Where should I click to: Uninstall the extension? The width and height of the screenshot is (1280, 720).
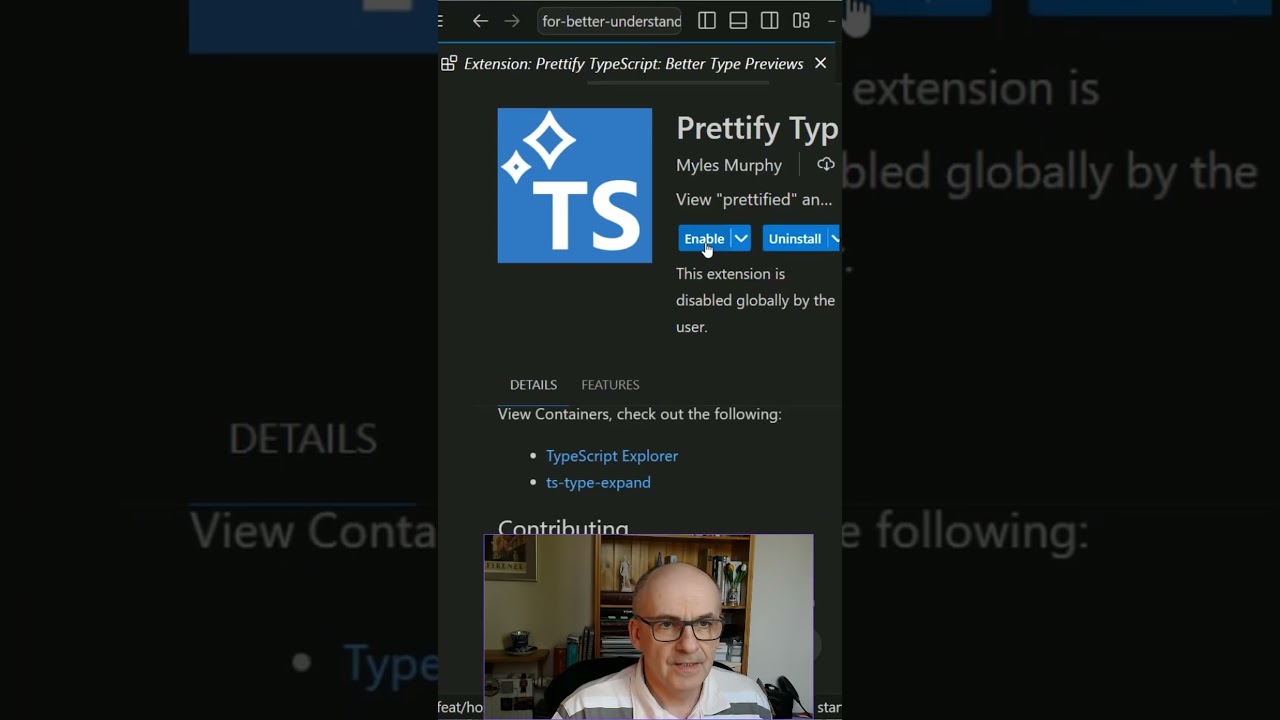795,238
